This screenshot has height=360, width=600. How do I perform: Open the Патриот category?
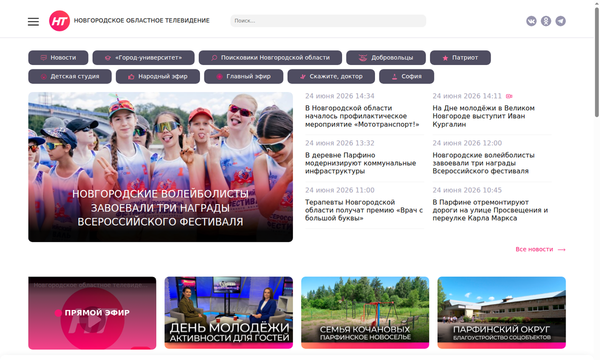point(460,57)
